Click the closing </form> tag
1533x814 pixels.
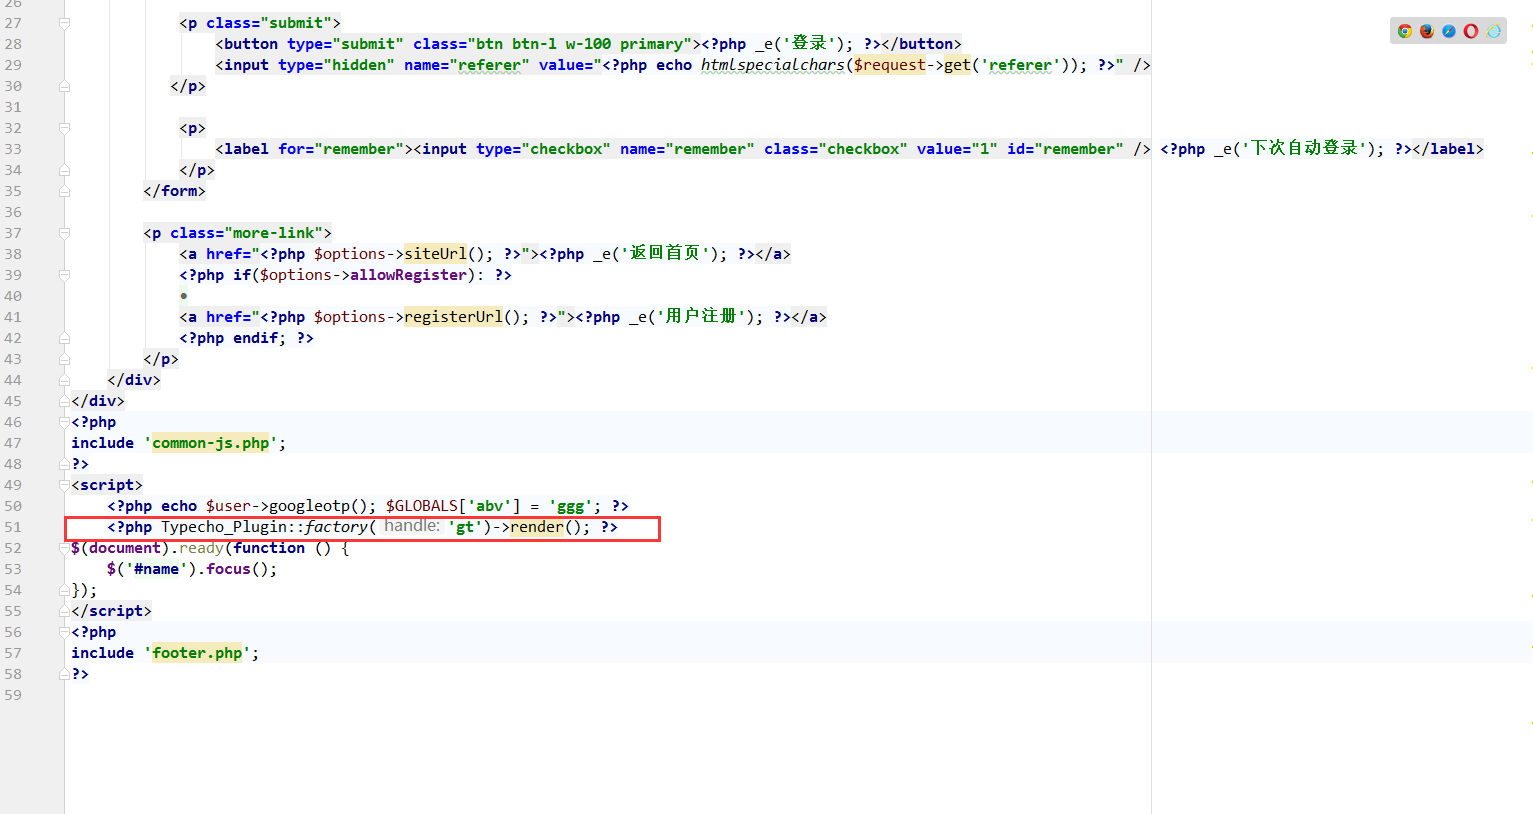point(175,191)
